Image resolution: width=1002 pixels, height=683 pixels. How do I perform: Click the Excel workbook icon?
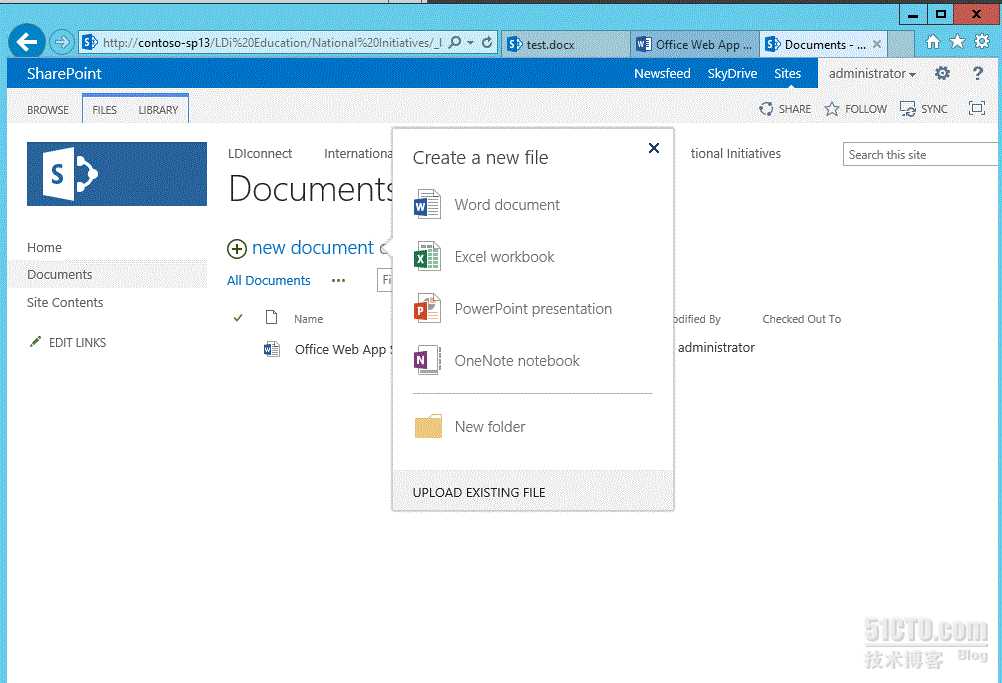pos(428,257)
